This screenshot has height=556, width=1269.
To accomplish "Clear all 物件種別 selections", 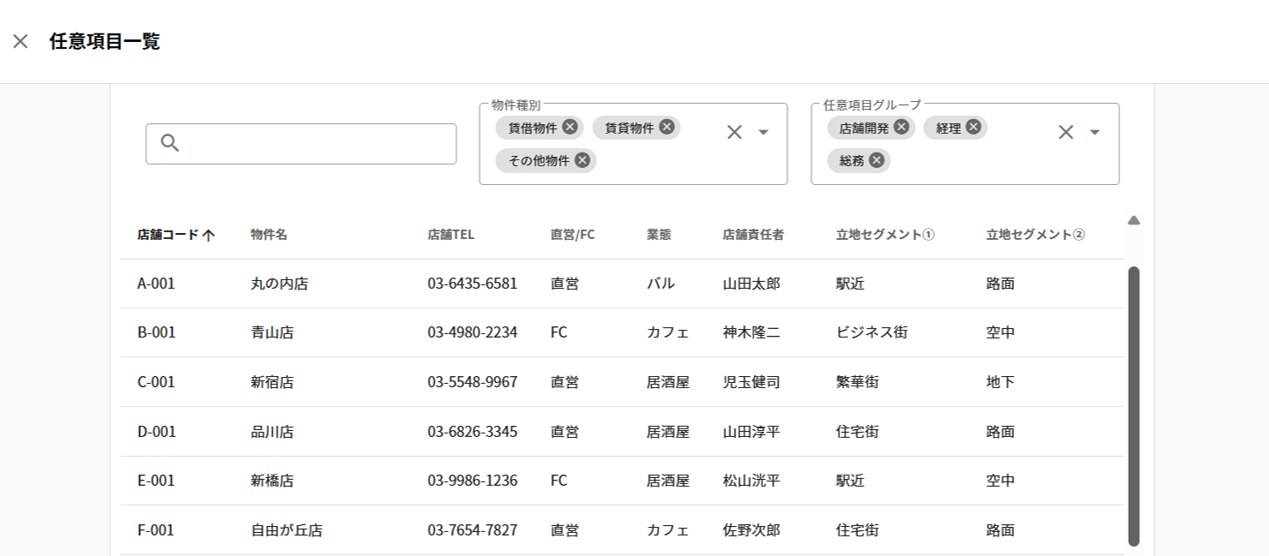I will 734,132.
